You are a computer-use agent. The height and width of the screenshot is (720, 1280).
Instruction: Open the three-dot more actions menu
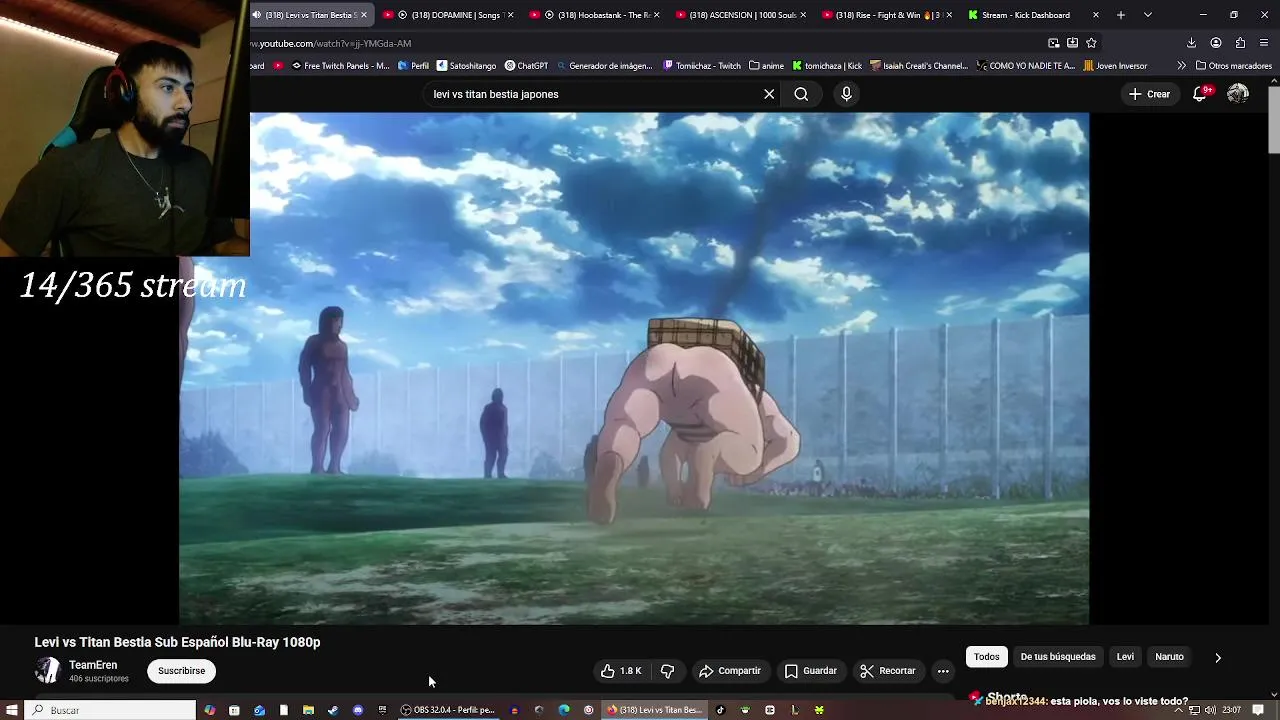943,671
